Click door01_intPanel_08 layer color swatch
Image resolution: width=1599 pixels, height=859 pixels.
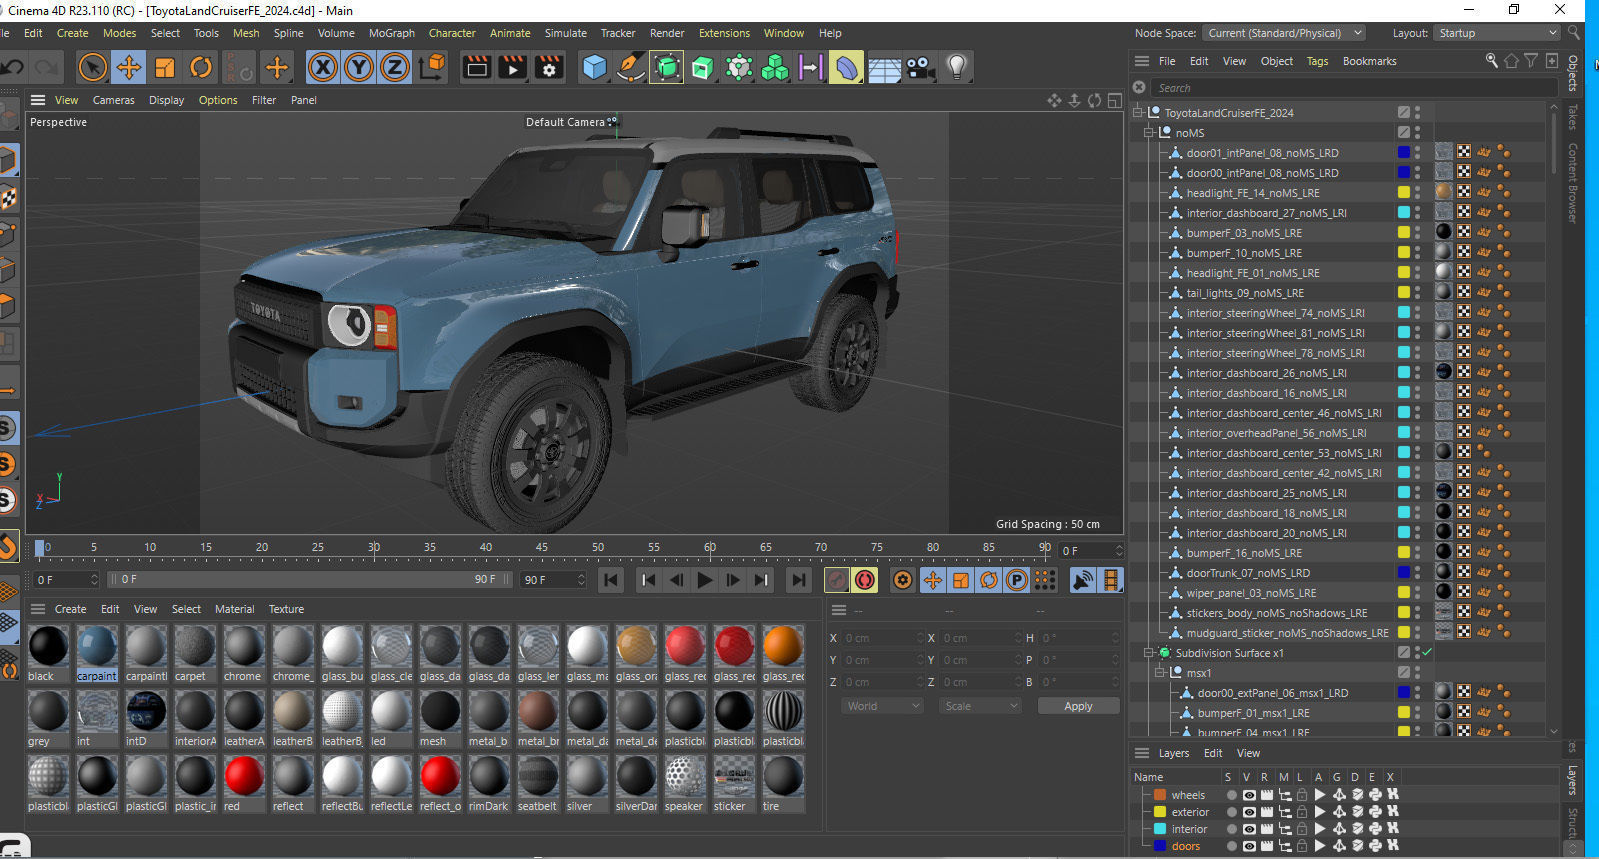coord(1404,153)
